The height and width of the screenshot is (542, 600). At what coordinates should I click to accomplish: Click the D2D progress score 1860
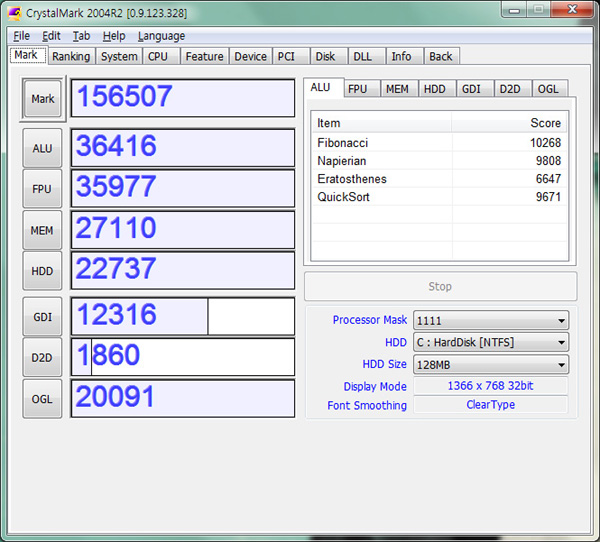point(183,357)
